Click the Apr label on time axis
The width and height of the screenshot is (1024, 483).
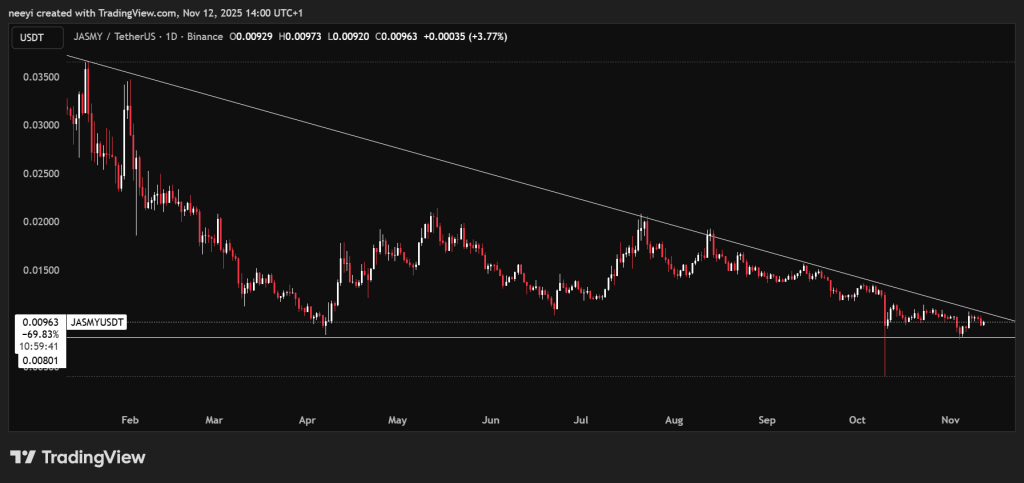pyautogui.click(x=308, y=420)
